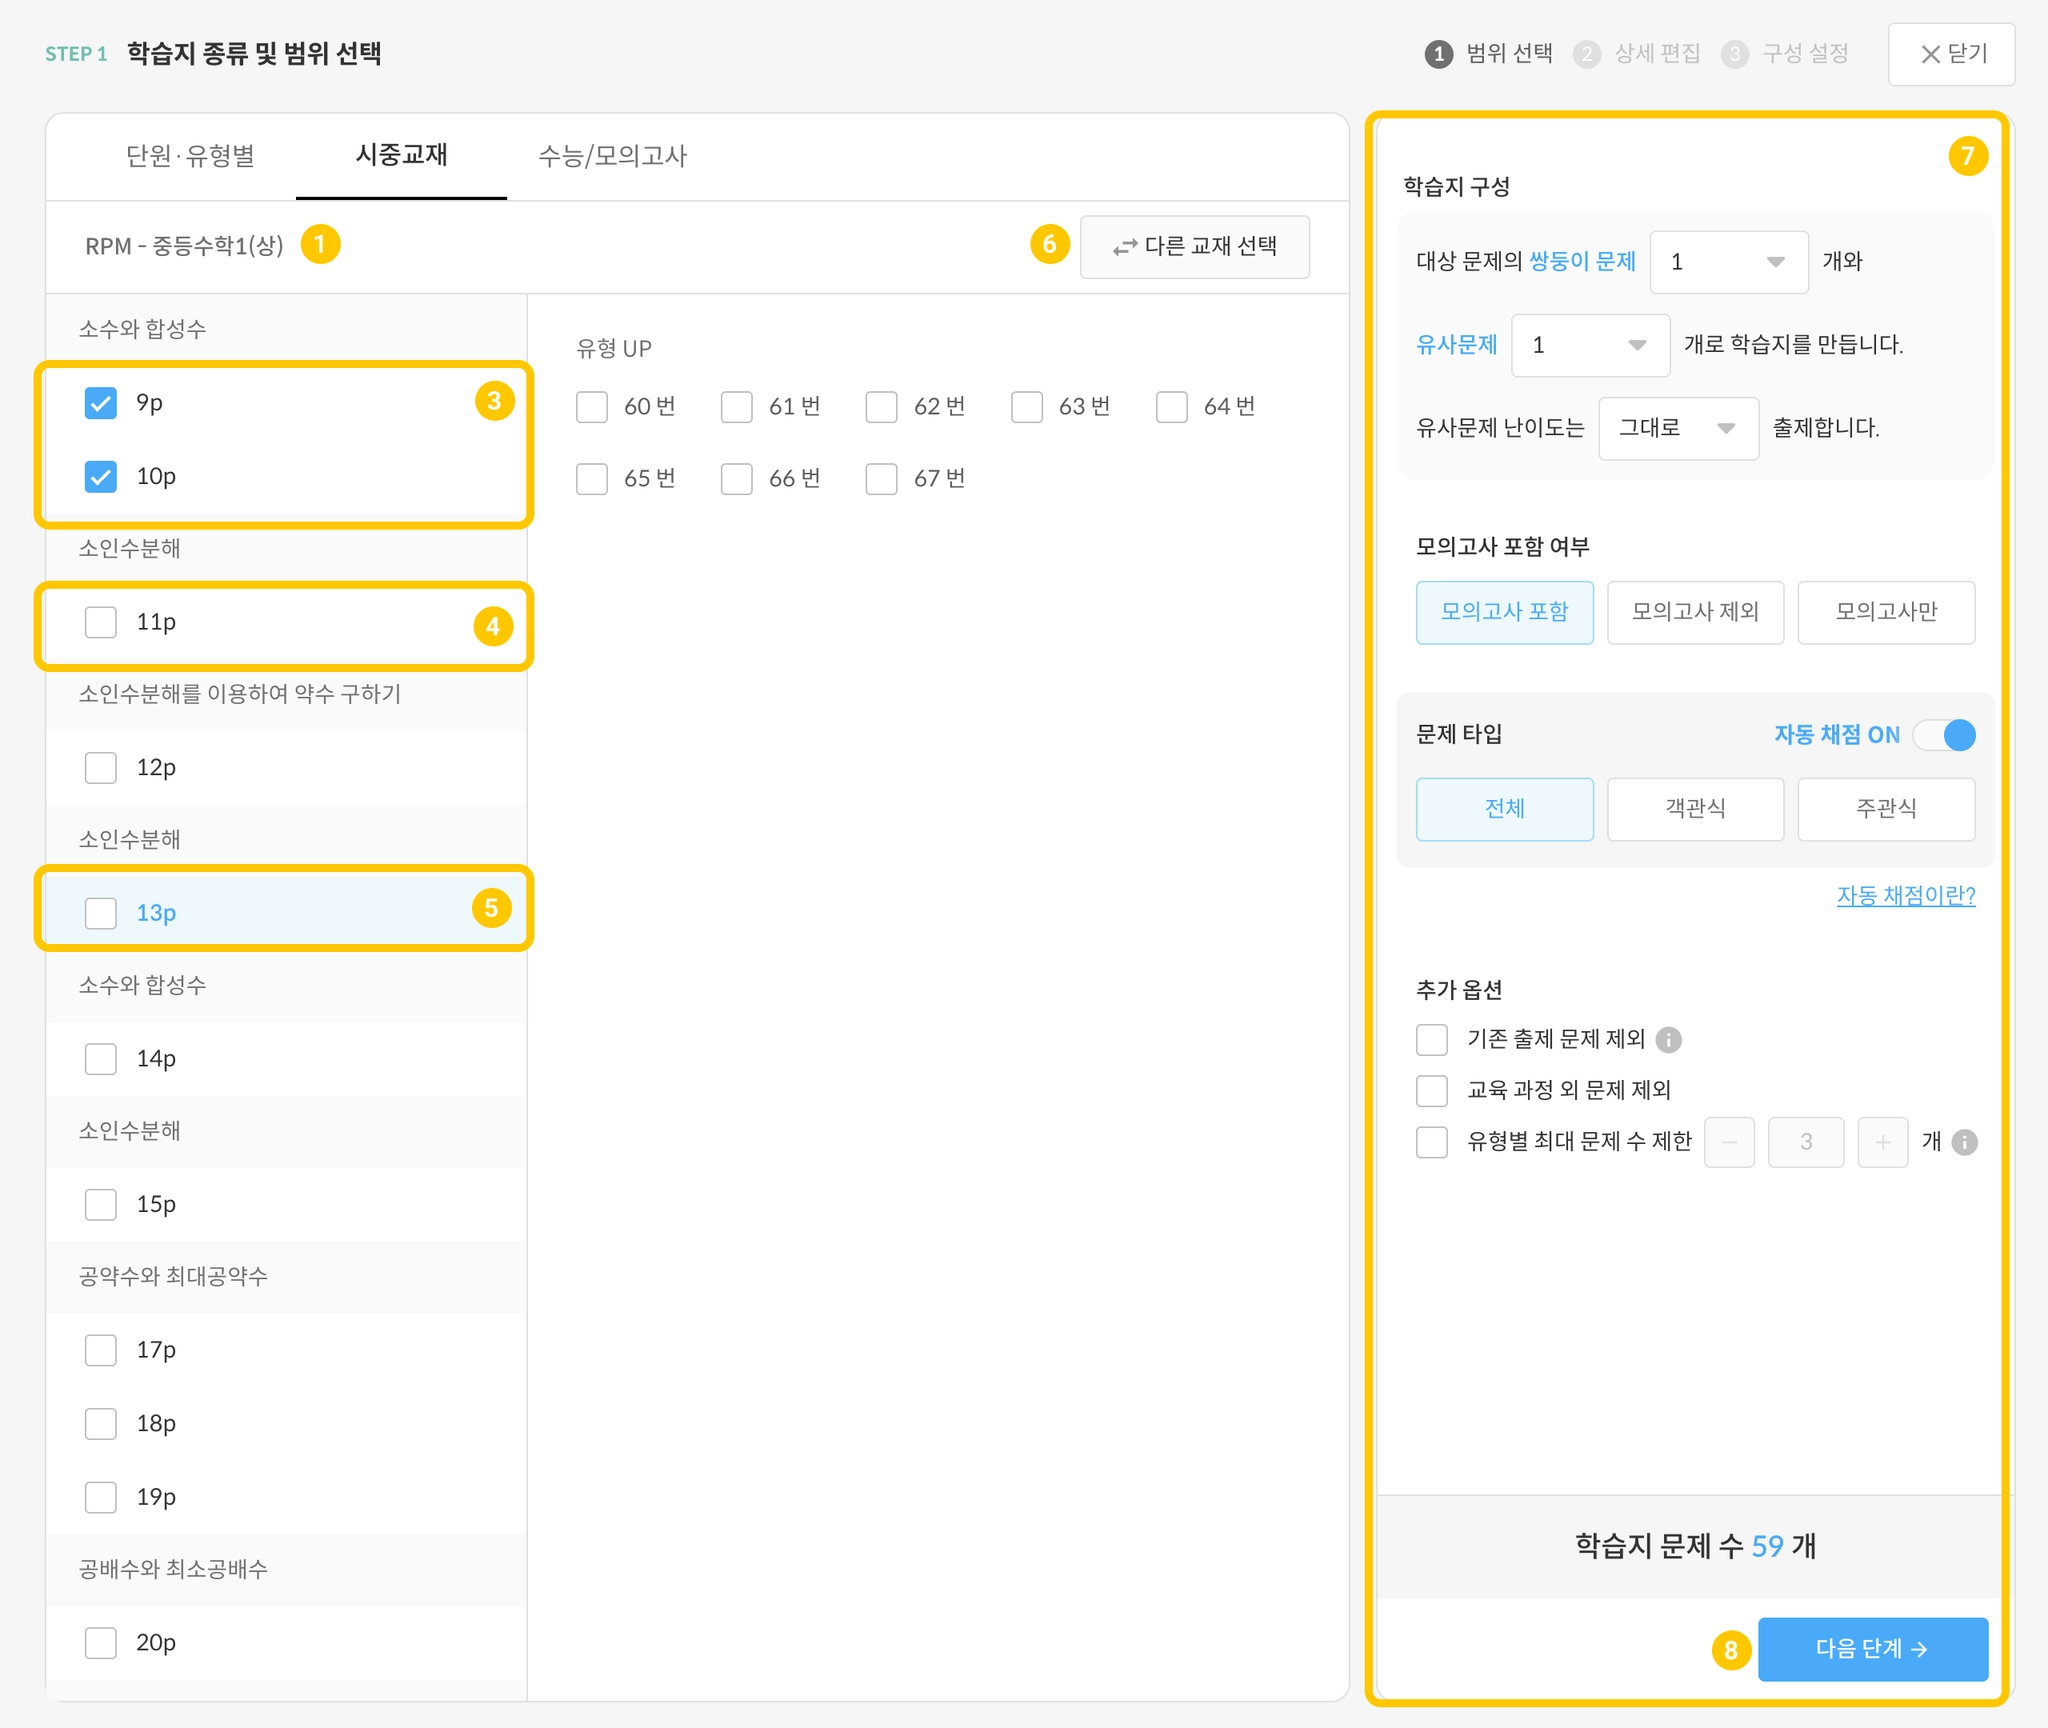Open the 자동 채점이란? link

pos(1905,895)
